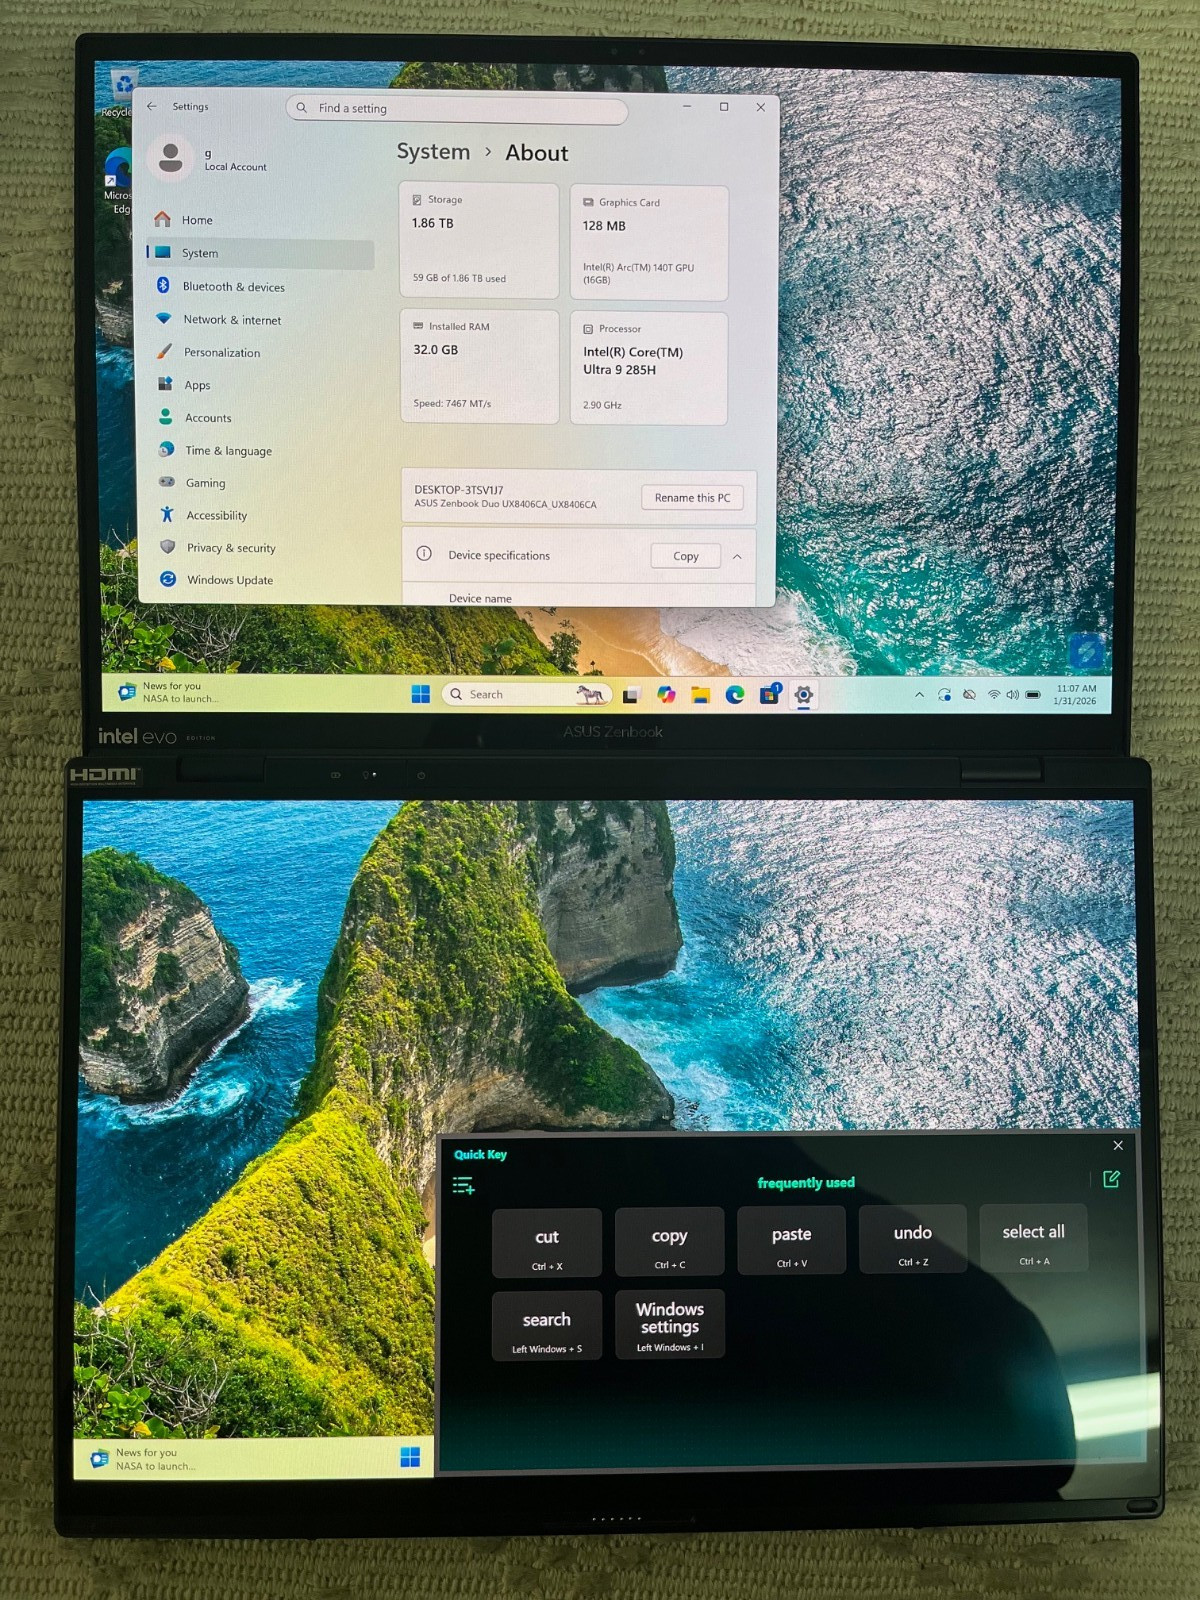
Task: Open Copilot from the taskbar
Action: coord(666,694)
